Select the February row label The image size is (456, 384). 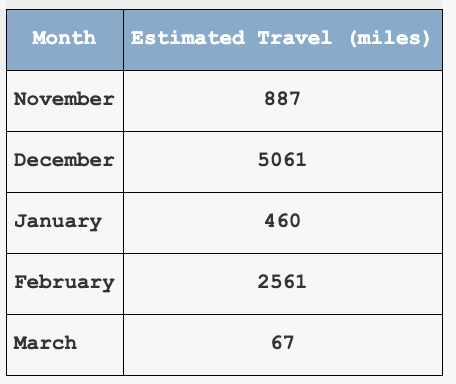(64, 283)
